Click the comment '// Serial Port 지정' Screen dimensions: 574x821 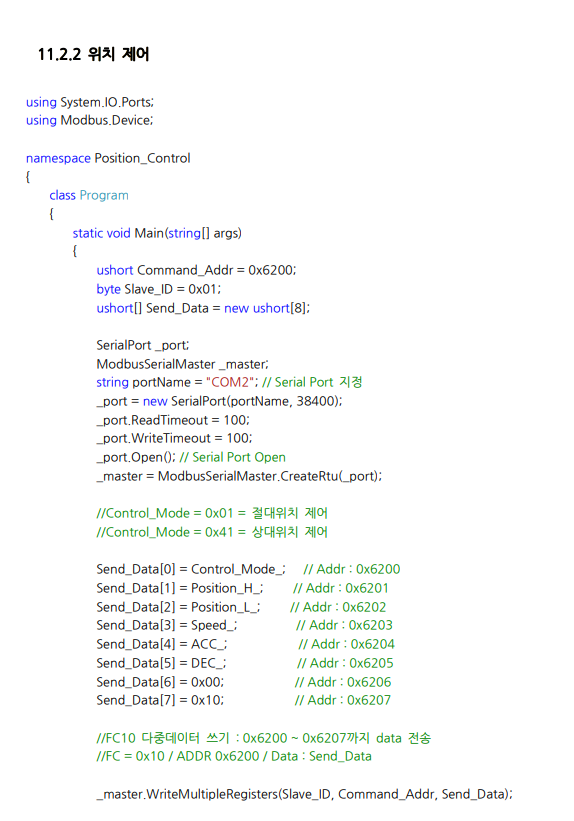pyautogui.click(x=312, y=382)
